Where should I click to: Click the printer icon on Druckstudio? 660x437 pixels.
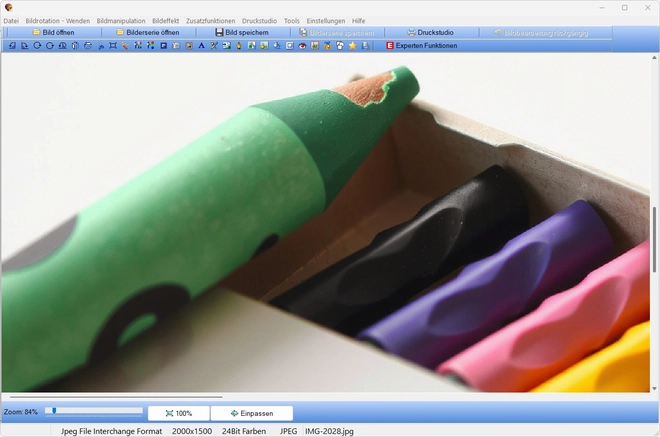point(411,33)
